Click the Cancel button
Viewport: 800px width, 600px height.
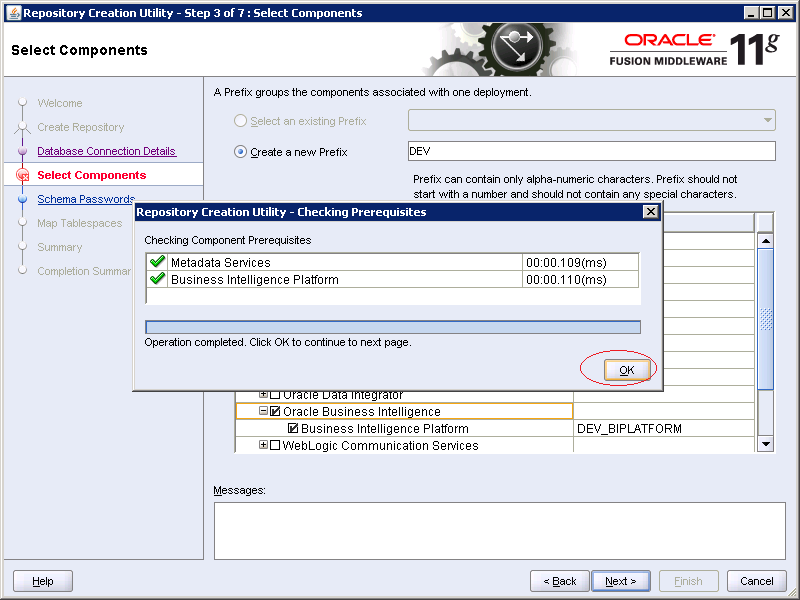coord(757,581)
